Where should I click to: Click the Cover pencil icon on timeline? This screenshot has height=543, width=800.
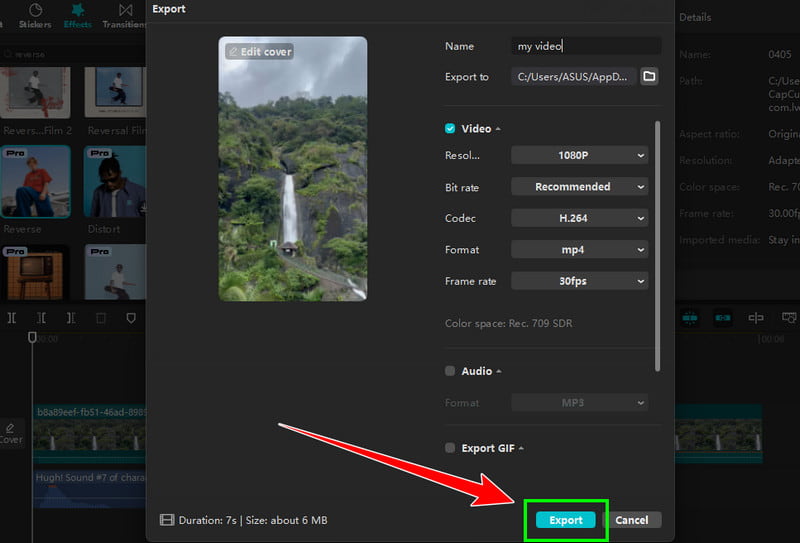pos(11,428)
